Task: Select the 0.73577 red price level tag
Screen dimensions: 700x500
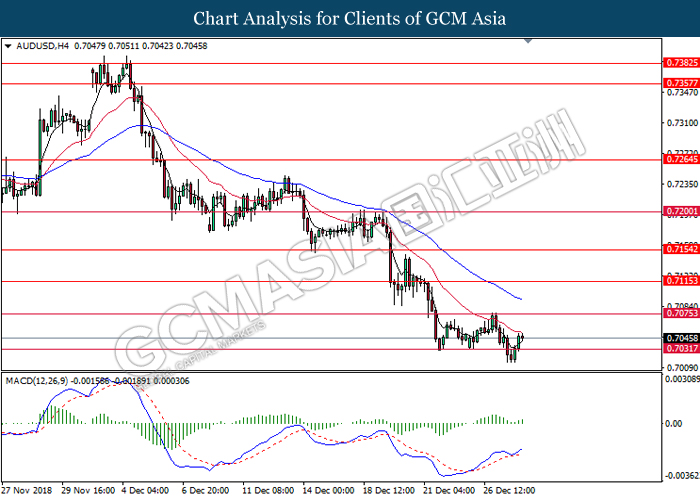Action: [681, 83]
